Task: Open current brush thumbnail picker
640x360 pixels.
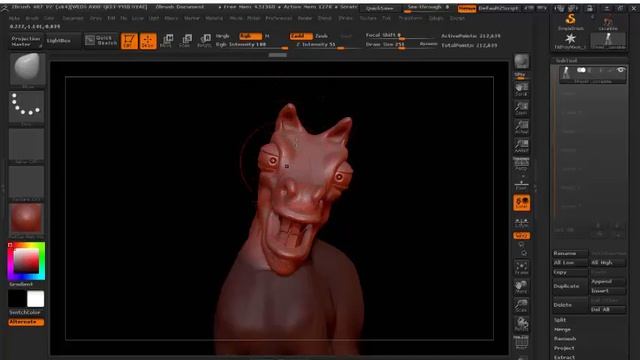Action: point(27,69)
